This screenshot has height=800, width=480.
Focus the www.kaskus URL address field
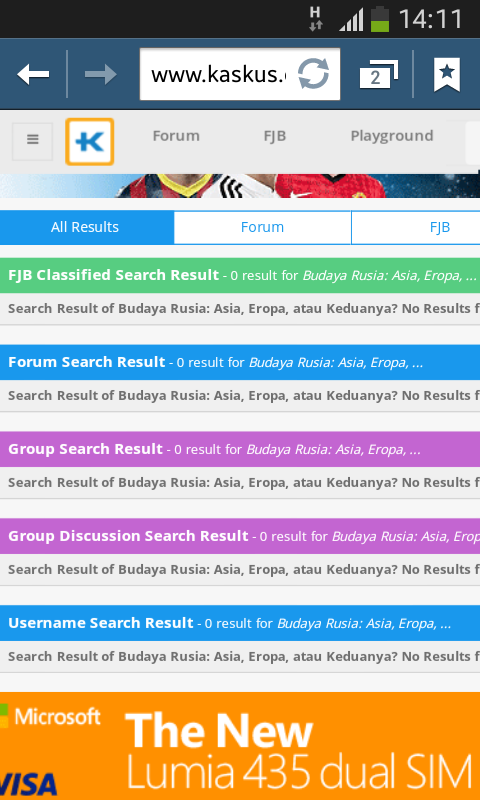[x=240, y=74]
